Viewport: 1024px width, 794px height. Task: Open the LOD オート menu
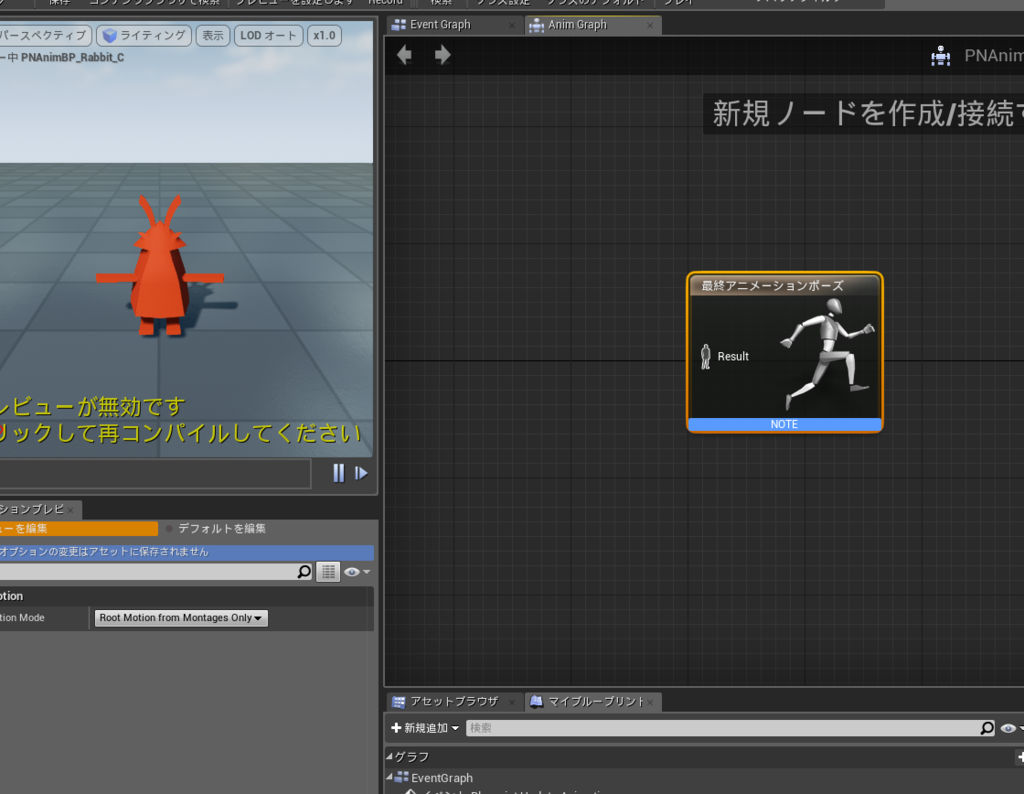268,35
